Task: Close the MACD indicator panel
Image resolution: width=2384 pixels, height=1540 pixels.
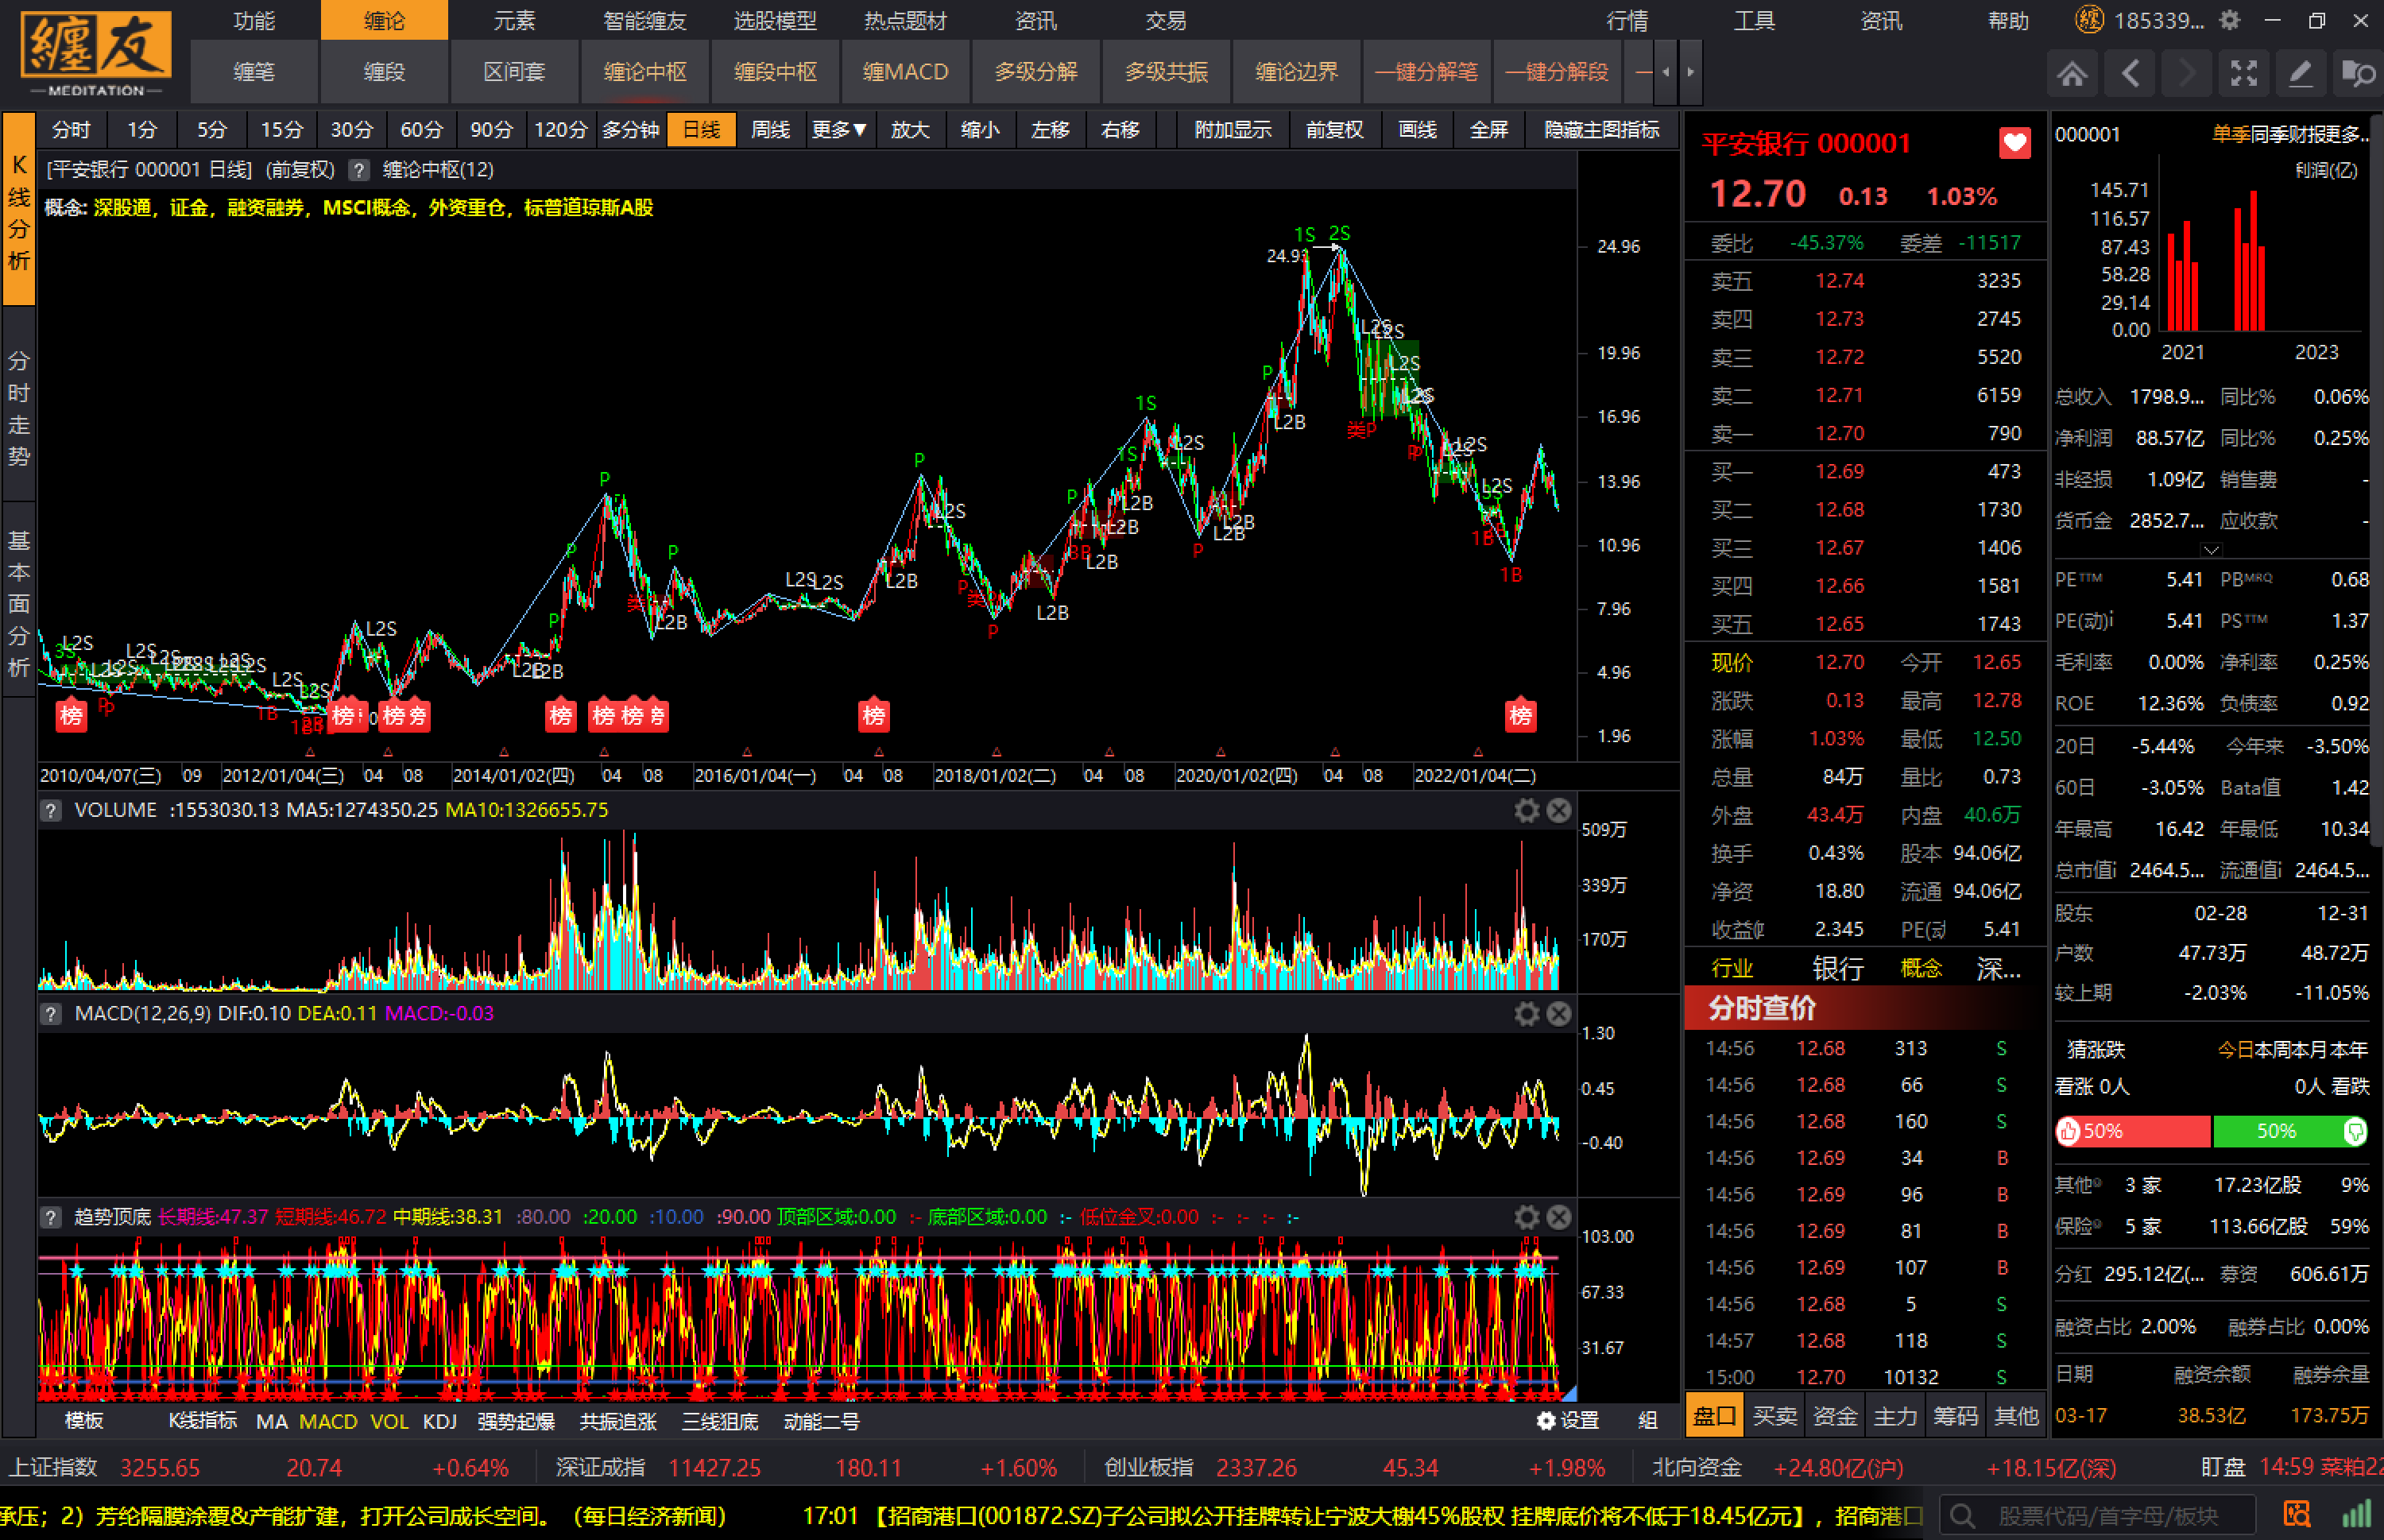Action: [x=1559, y=1014]
